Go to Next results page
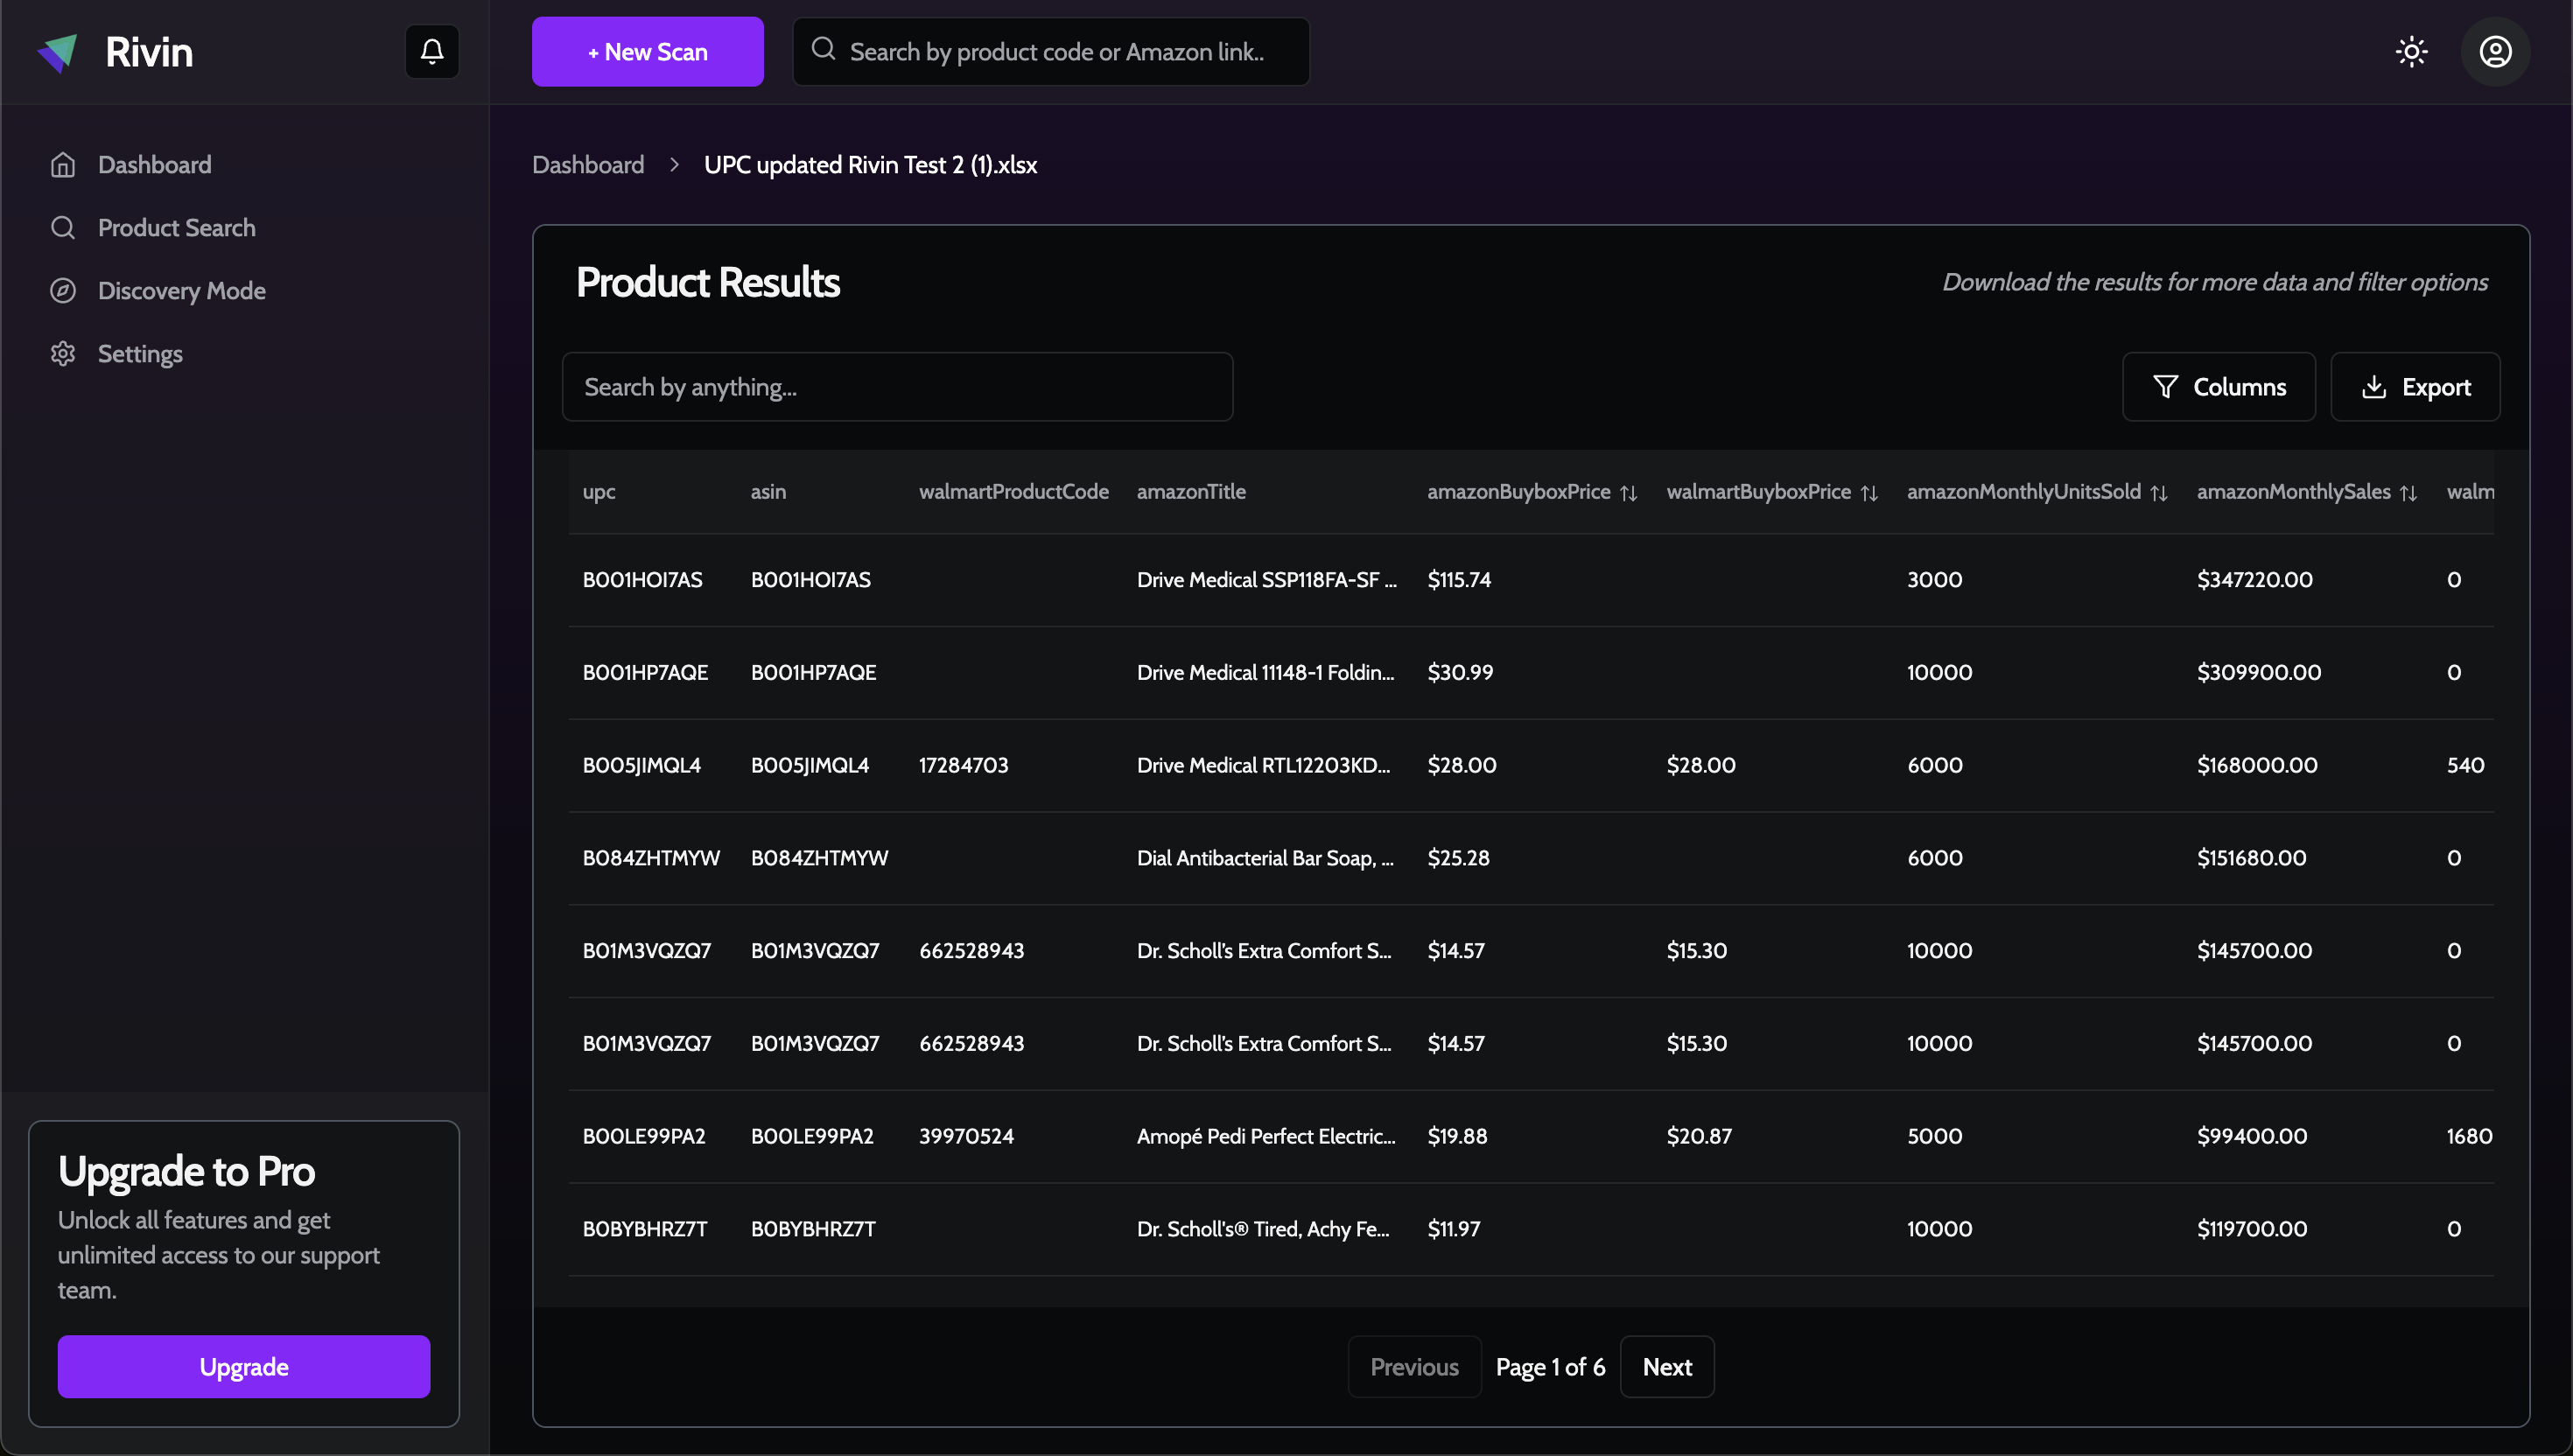Screen dimensions: 2573x1456 (1666, 1366)
